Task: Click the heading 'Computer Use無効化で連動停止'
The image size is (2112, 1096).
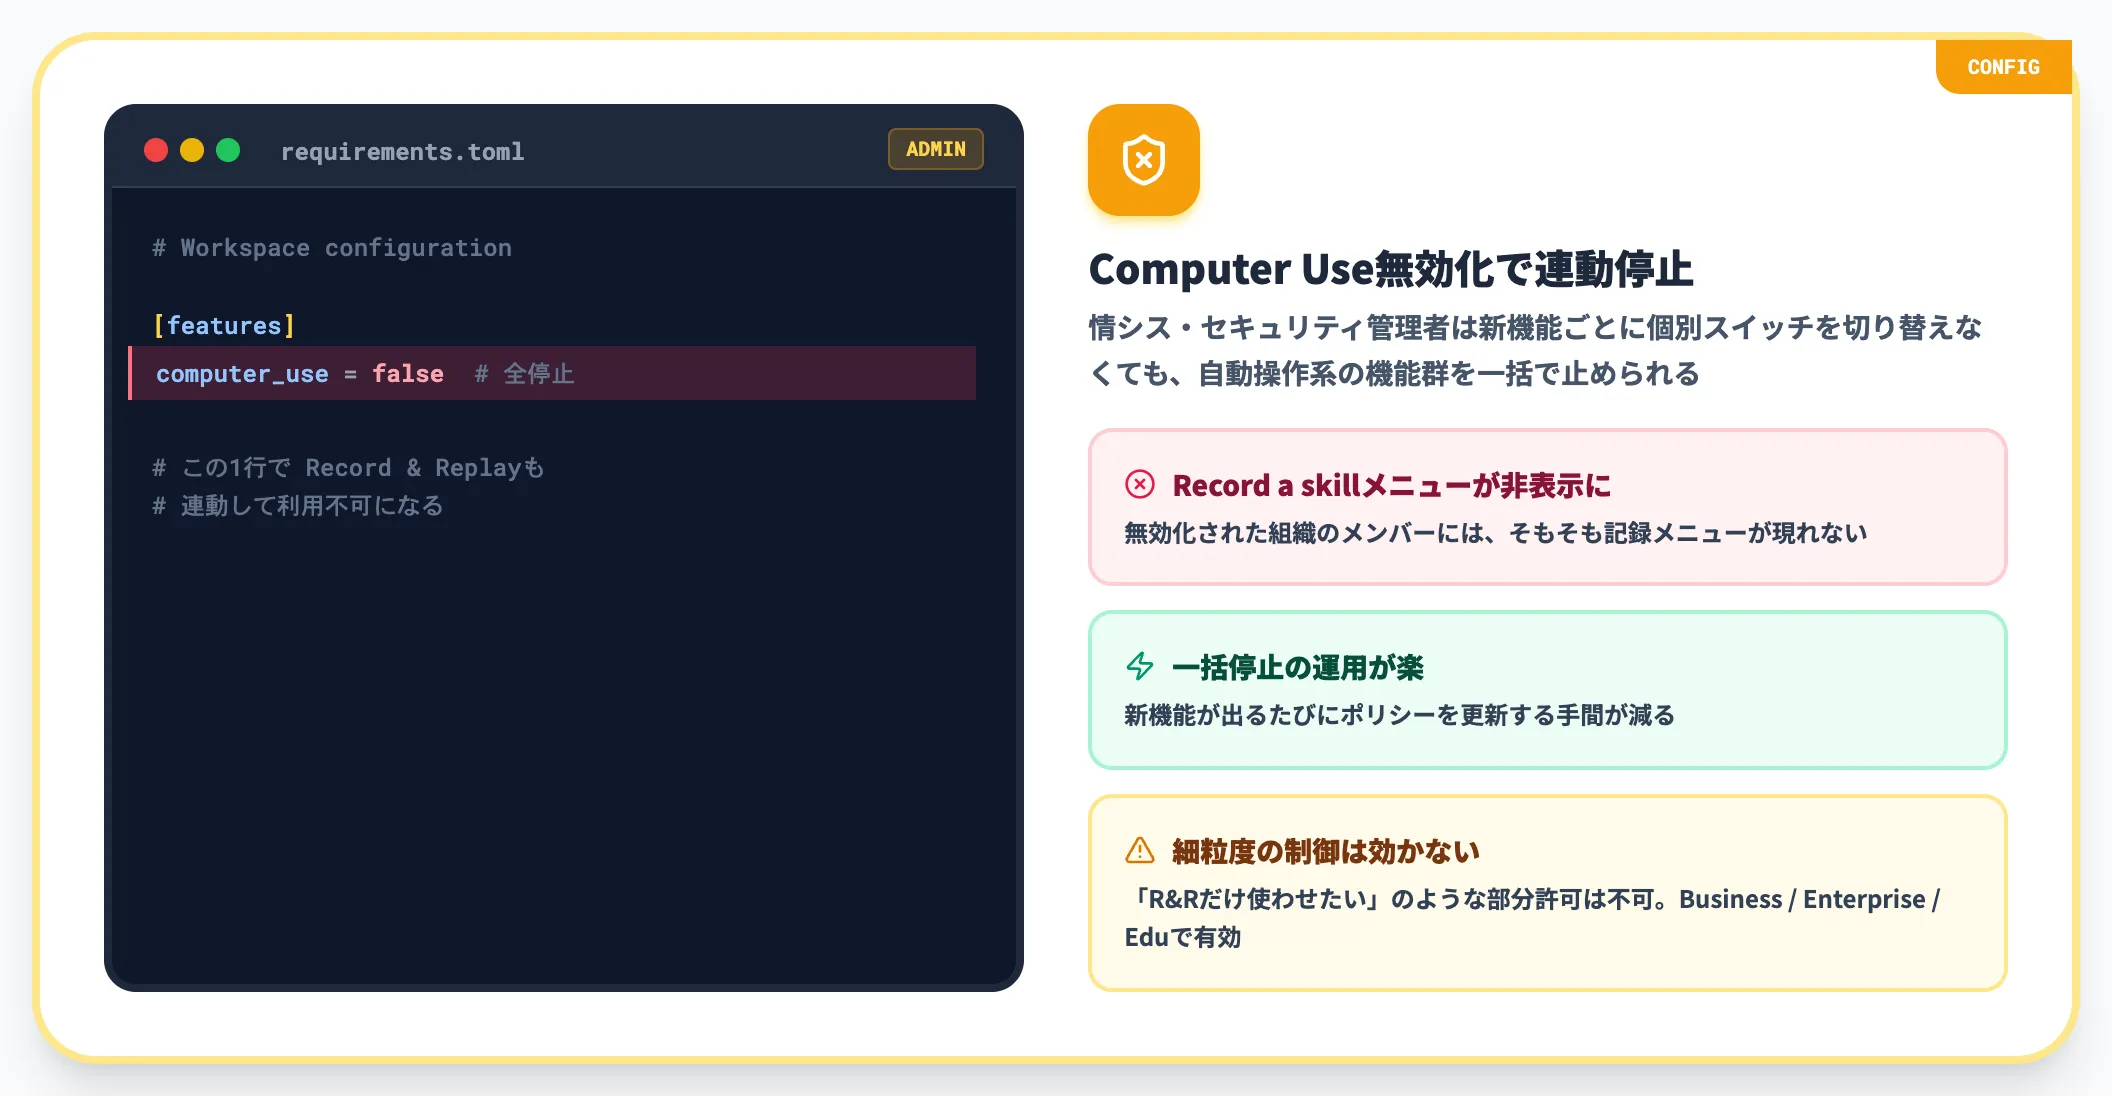Action: pos(1390,269)
